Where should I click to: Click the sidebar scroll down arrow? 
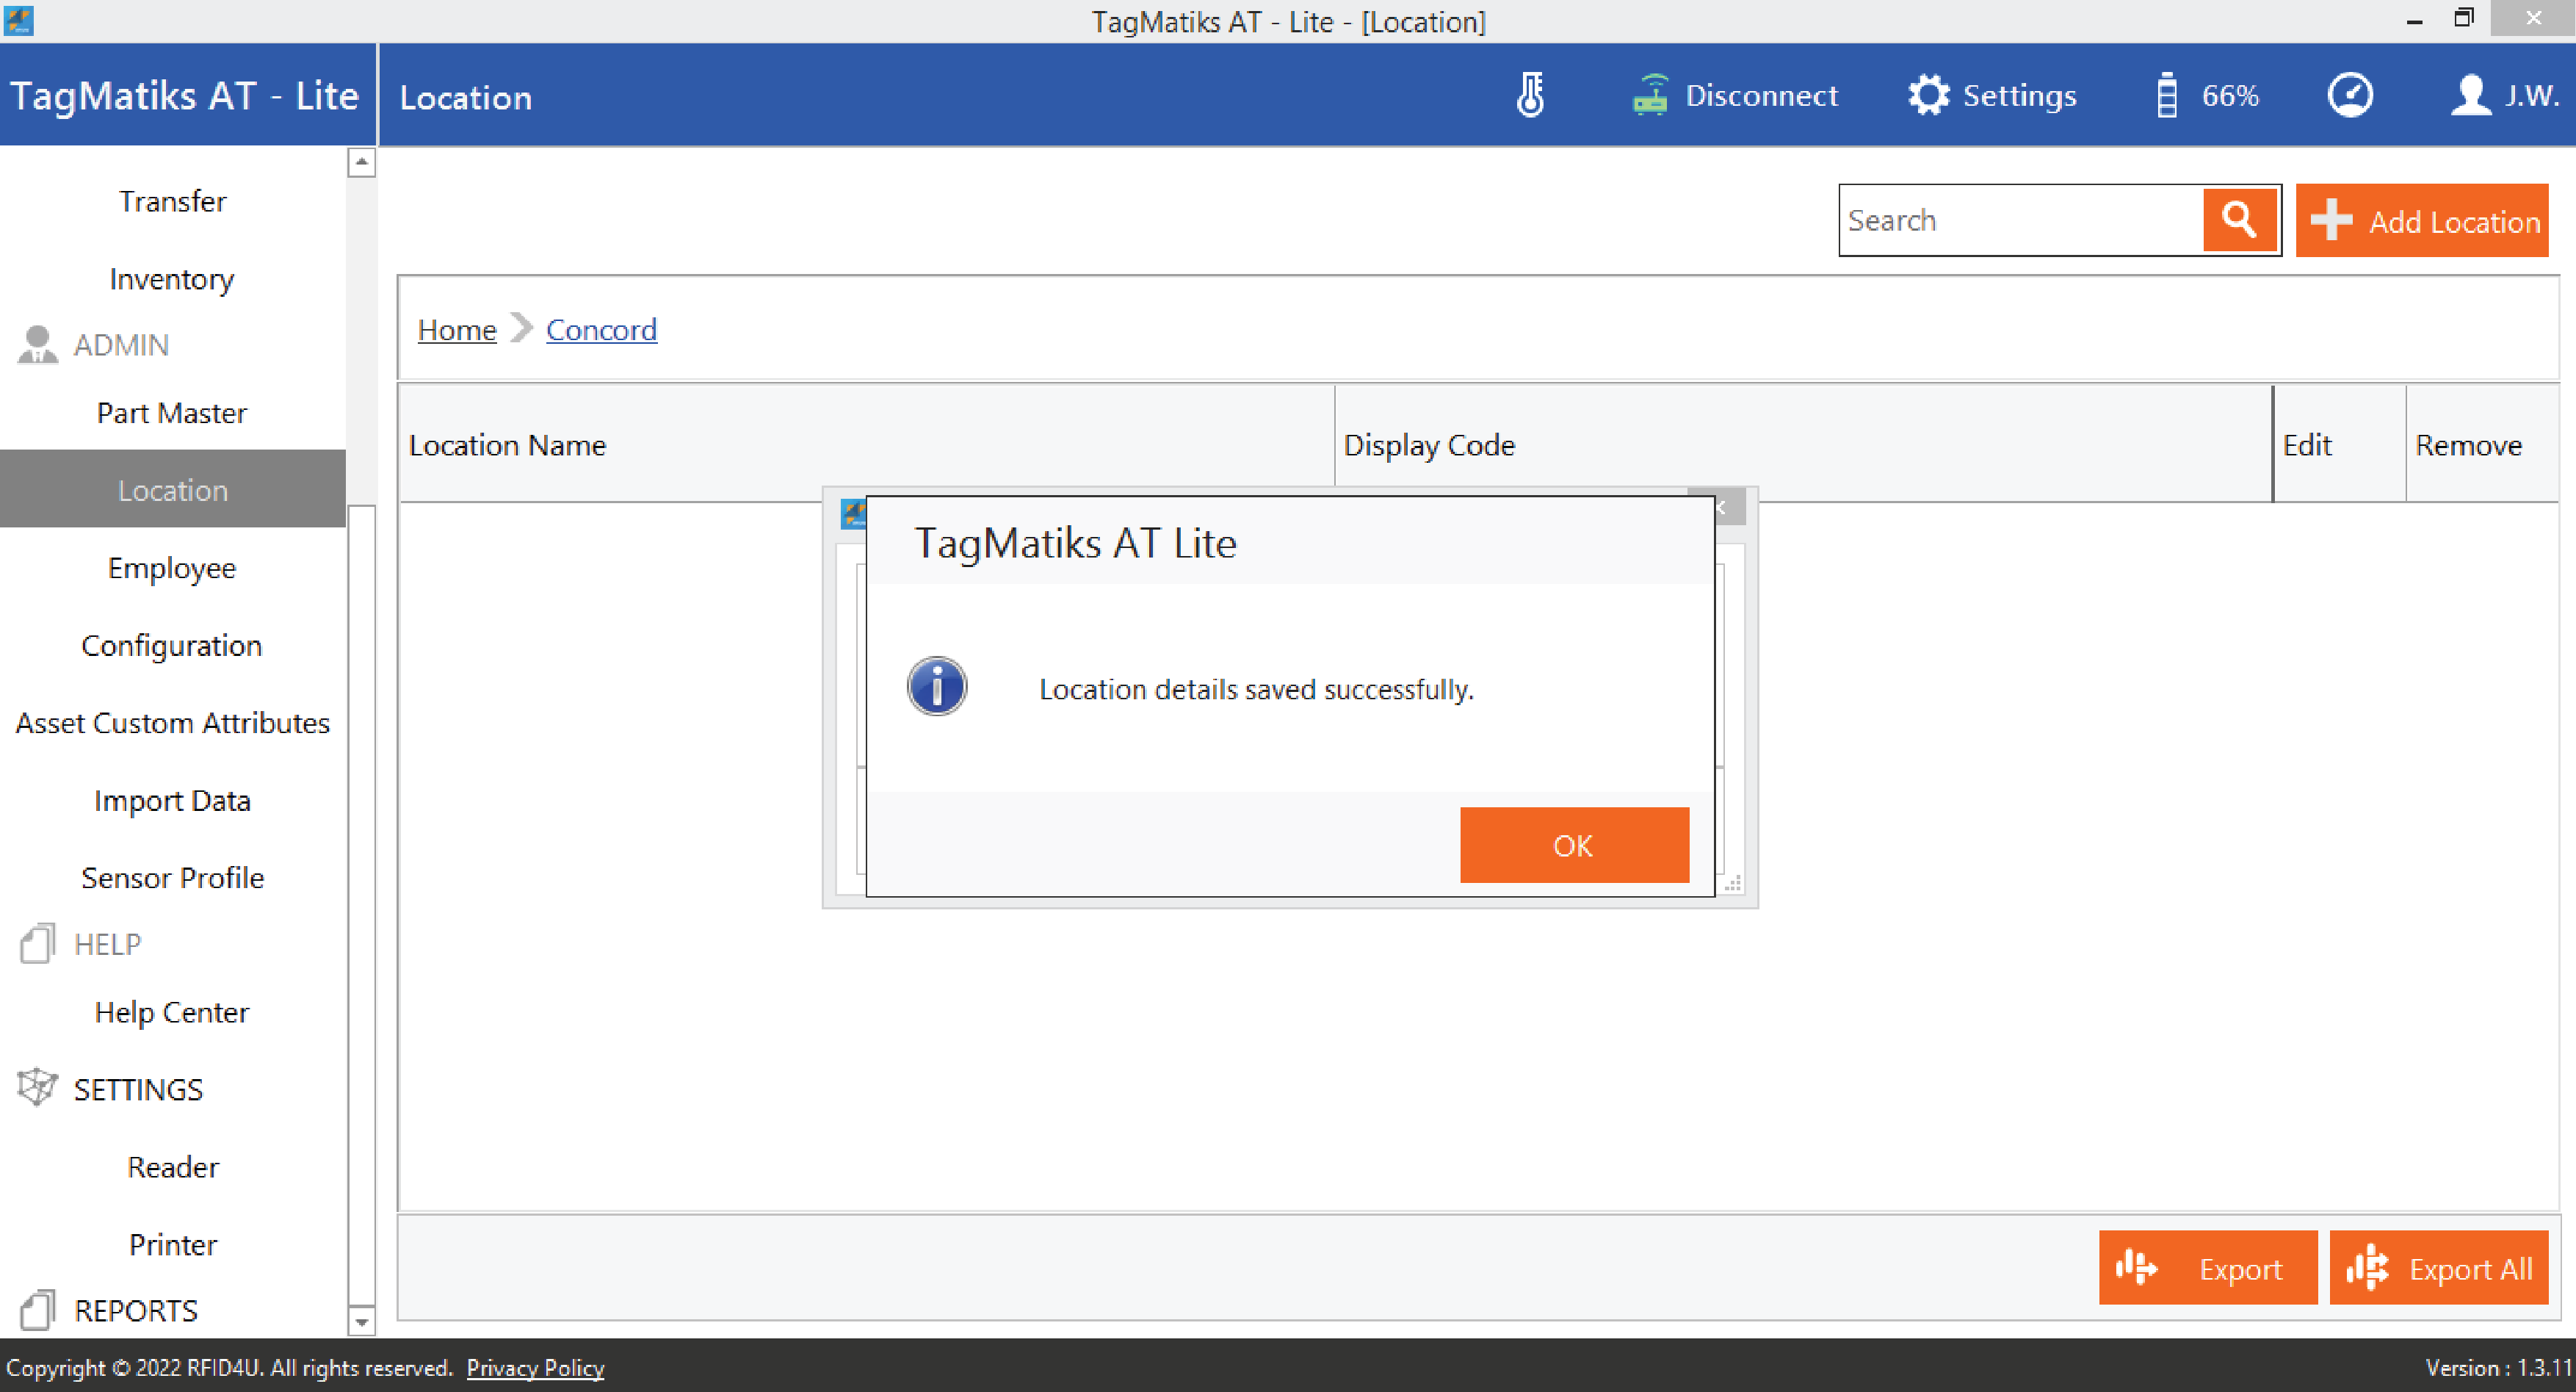361,1321
